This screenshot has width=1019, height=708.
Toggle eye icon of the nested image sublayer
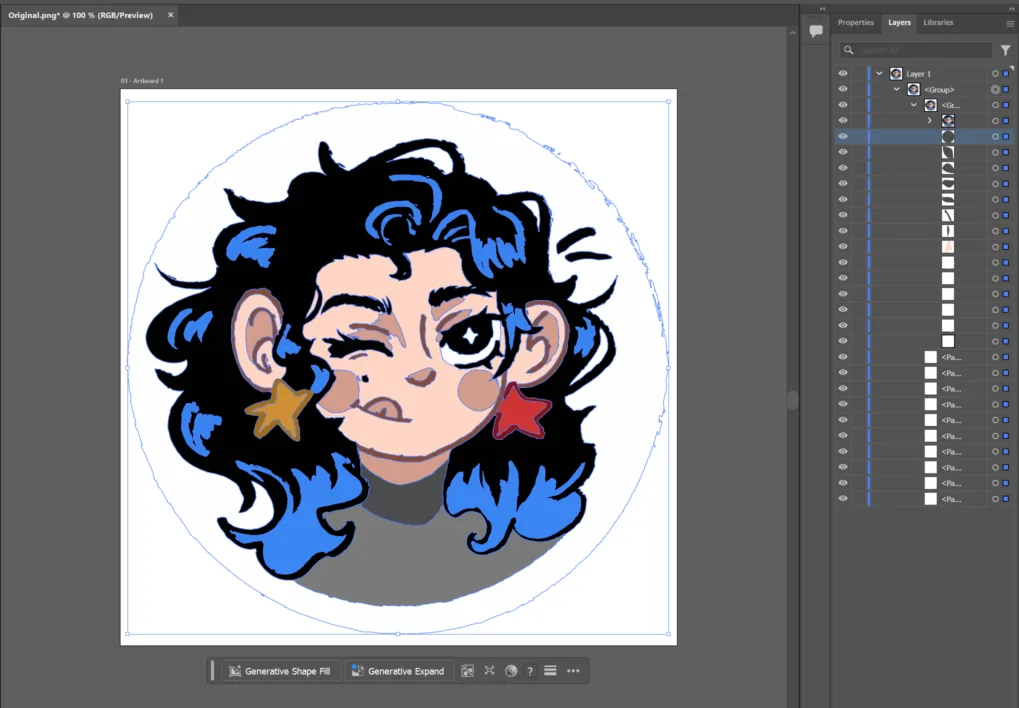click(x=843, y=120)
